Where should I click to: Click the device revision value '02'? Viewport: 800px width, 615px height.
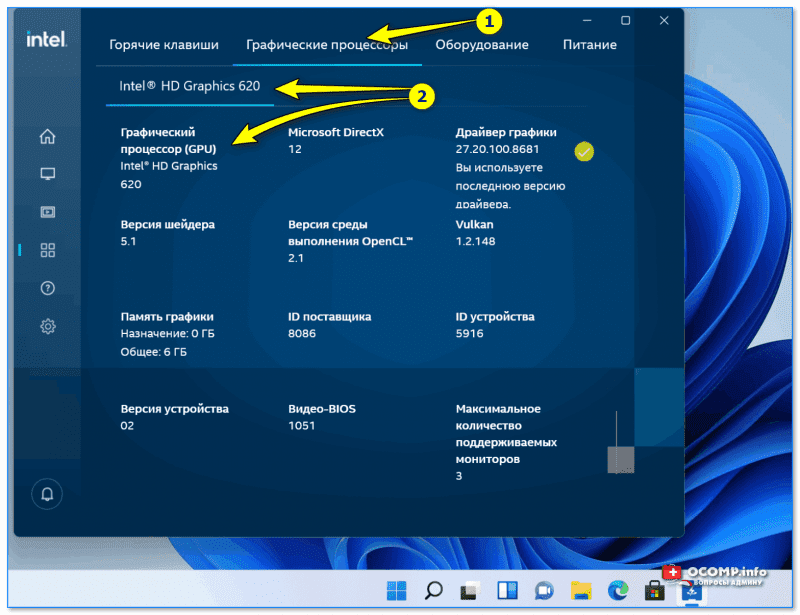[x=127, y=426]
